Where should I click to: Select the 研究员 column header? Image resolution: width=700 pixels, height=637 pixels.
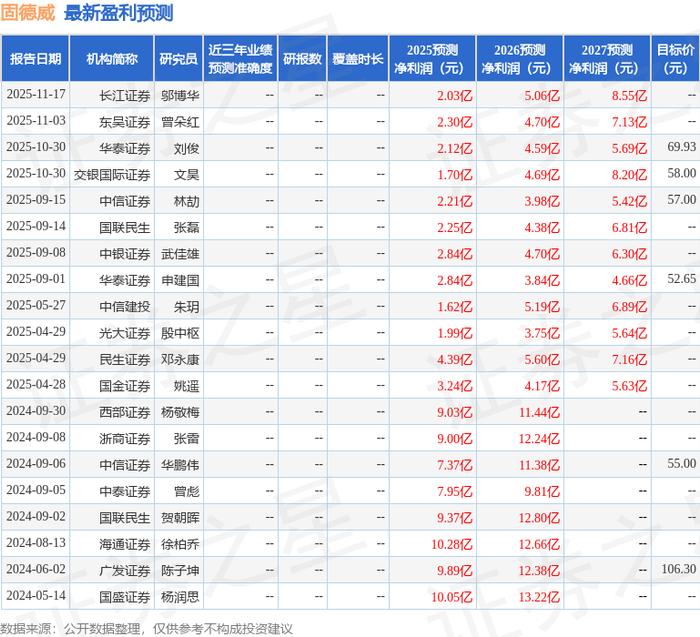(178, 59)
